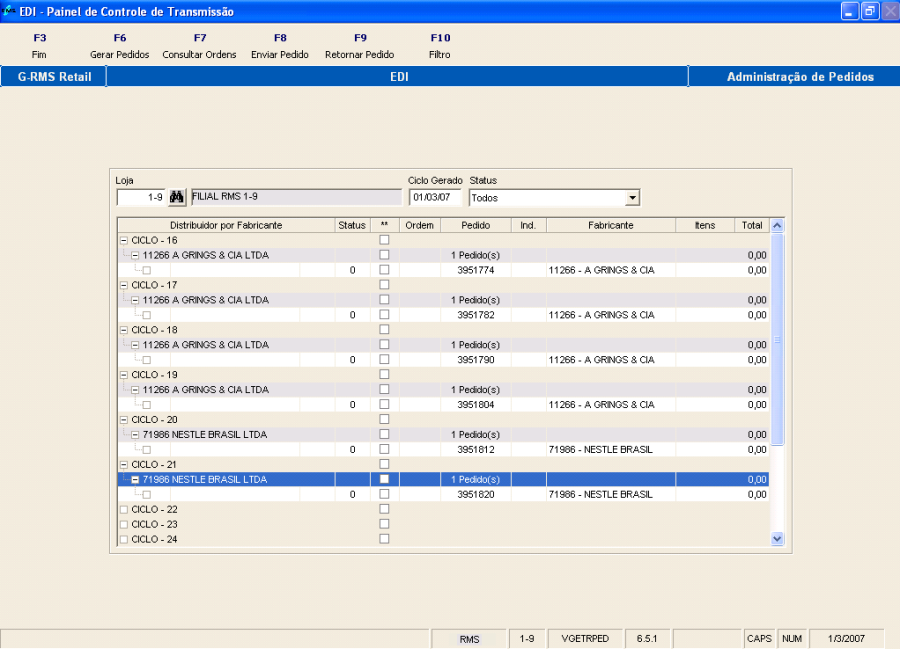Expand the CICLO - 22 tree node

click(x=124, y=510)
